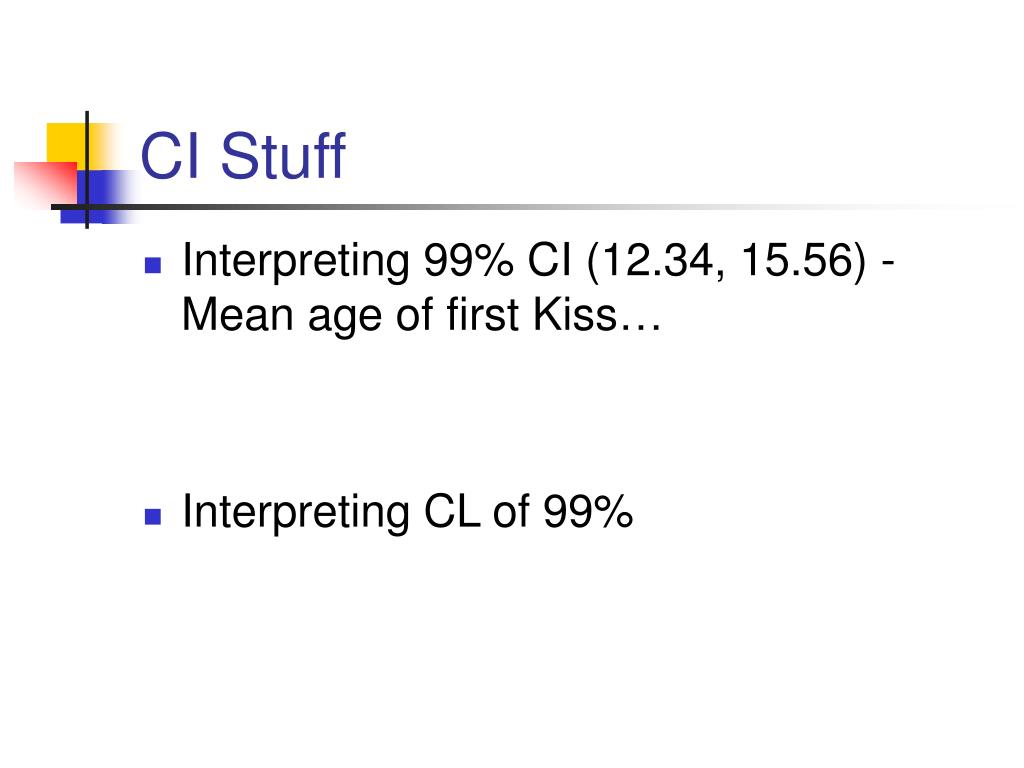Click the value "15.56)" in the interval
The width and height of the screenshot is (1024, 768).
(x=803, y=261)
